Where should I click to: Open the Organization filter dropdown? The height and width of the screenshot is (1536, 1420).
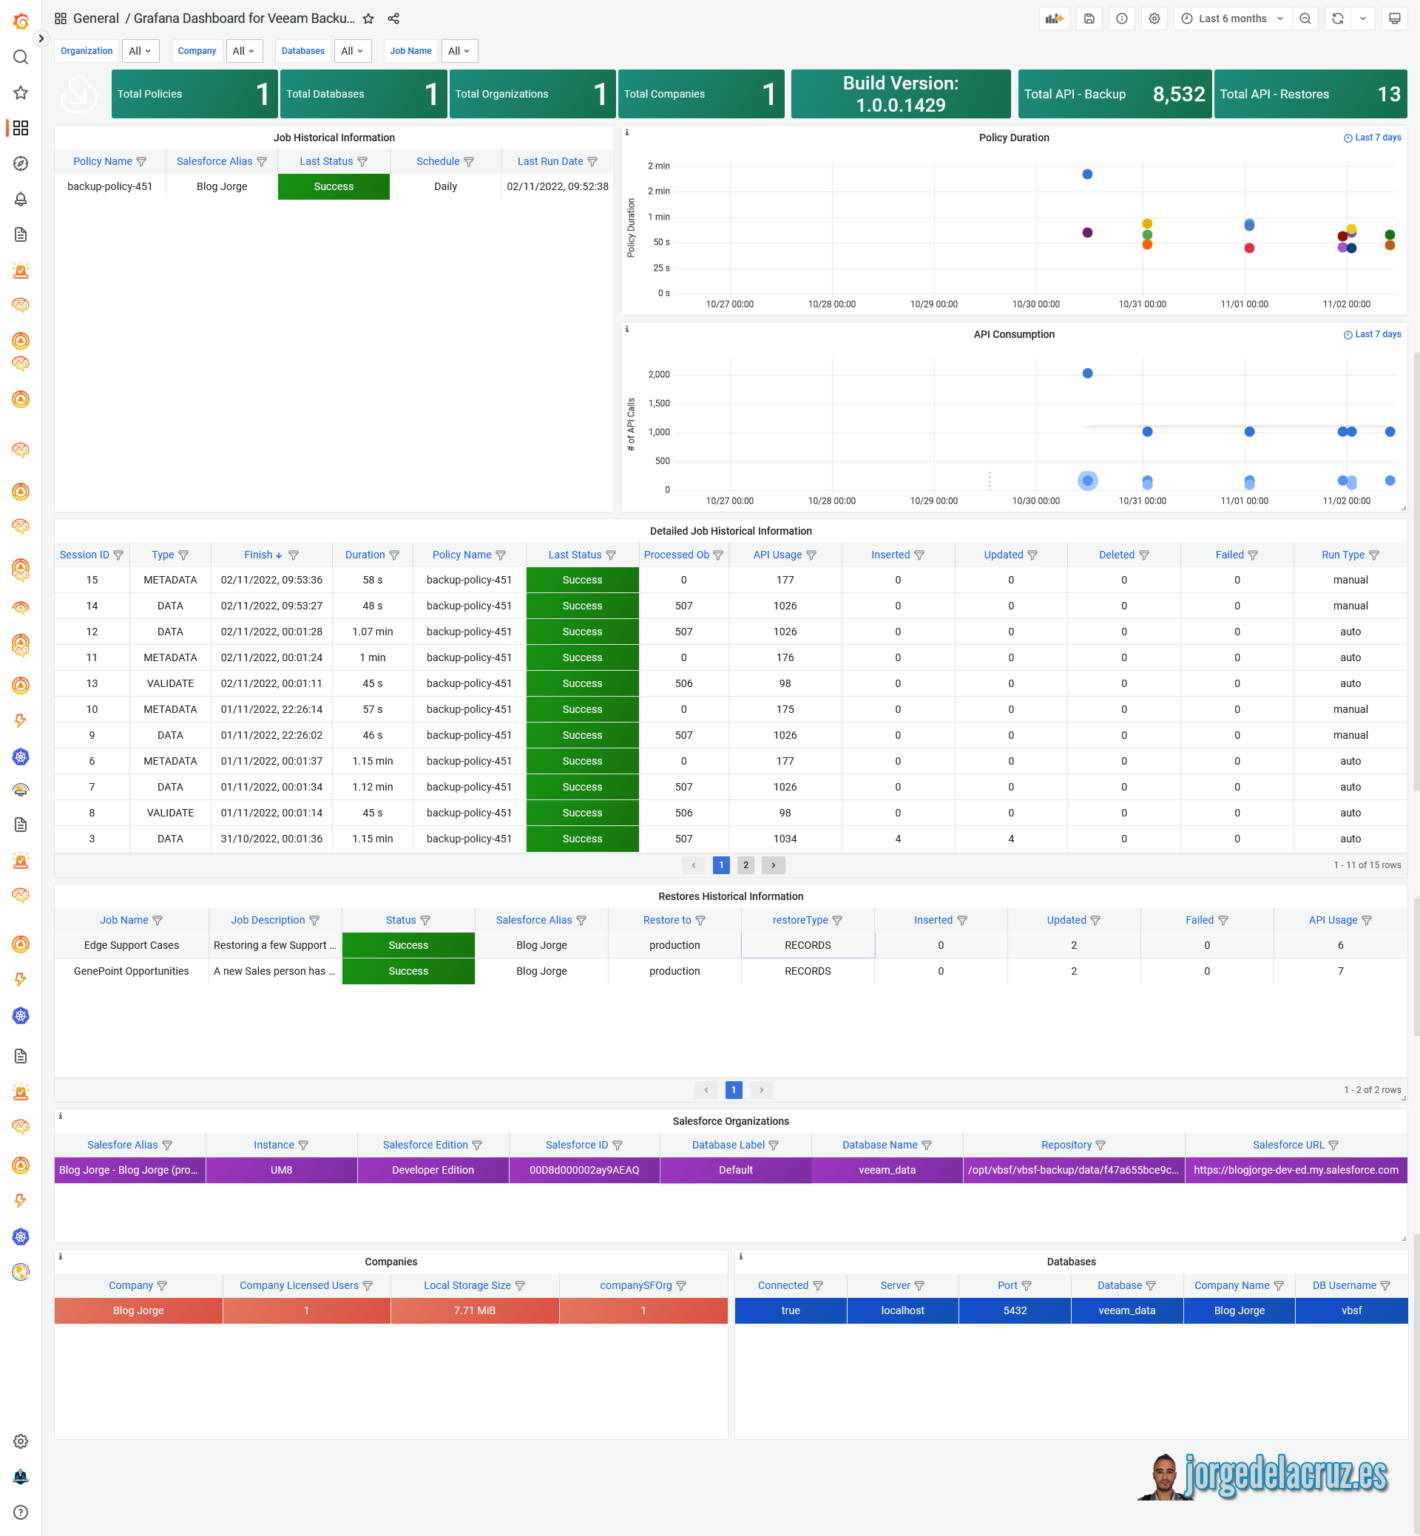click(140, 50)
